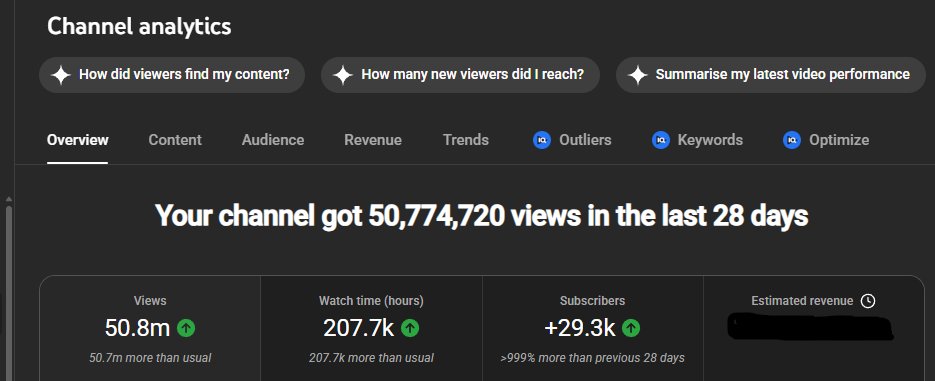The height and width of the screenshot is (381, 935).
Task: Click the Channel analytics heading
Action: pos(139,26)
